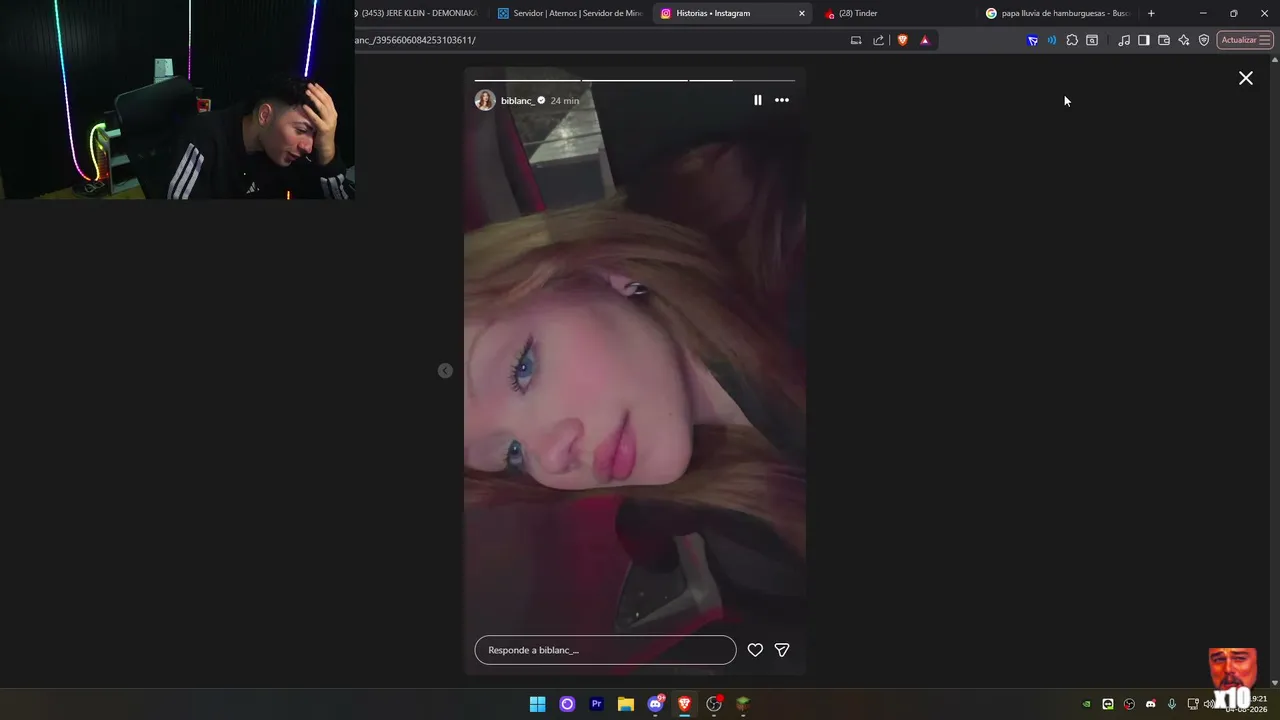
Task: Open Discord from the taskbar
Action: (656, 704)
